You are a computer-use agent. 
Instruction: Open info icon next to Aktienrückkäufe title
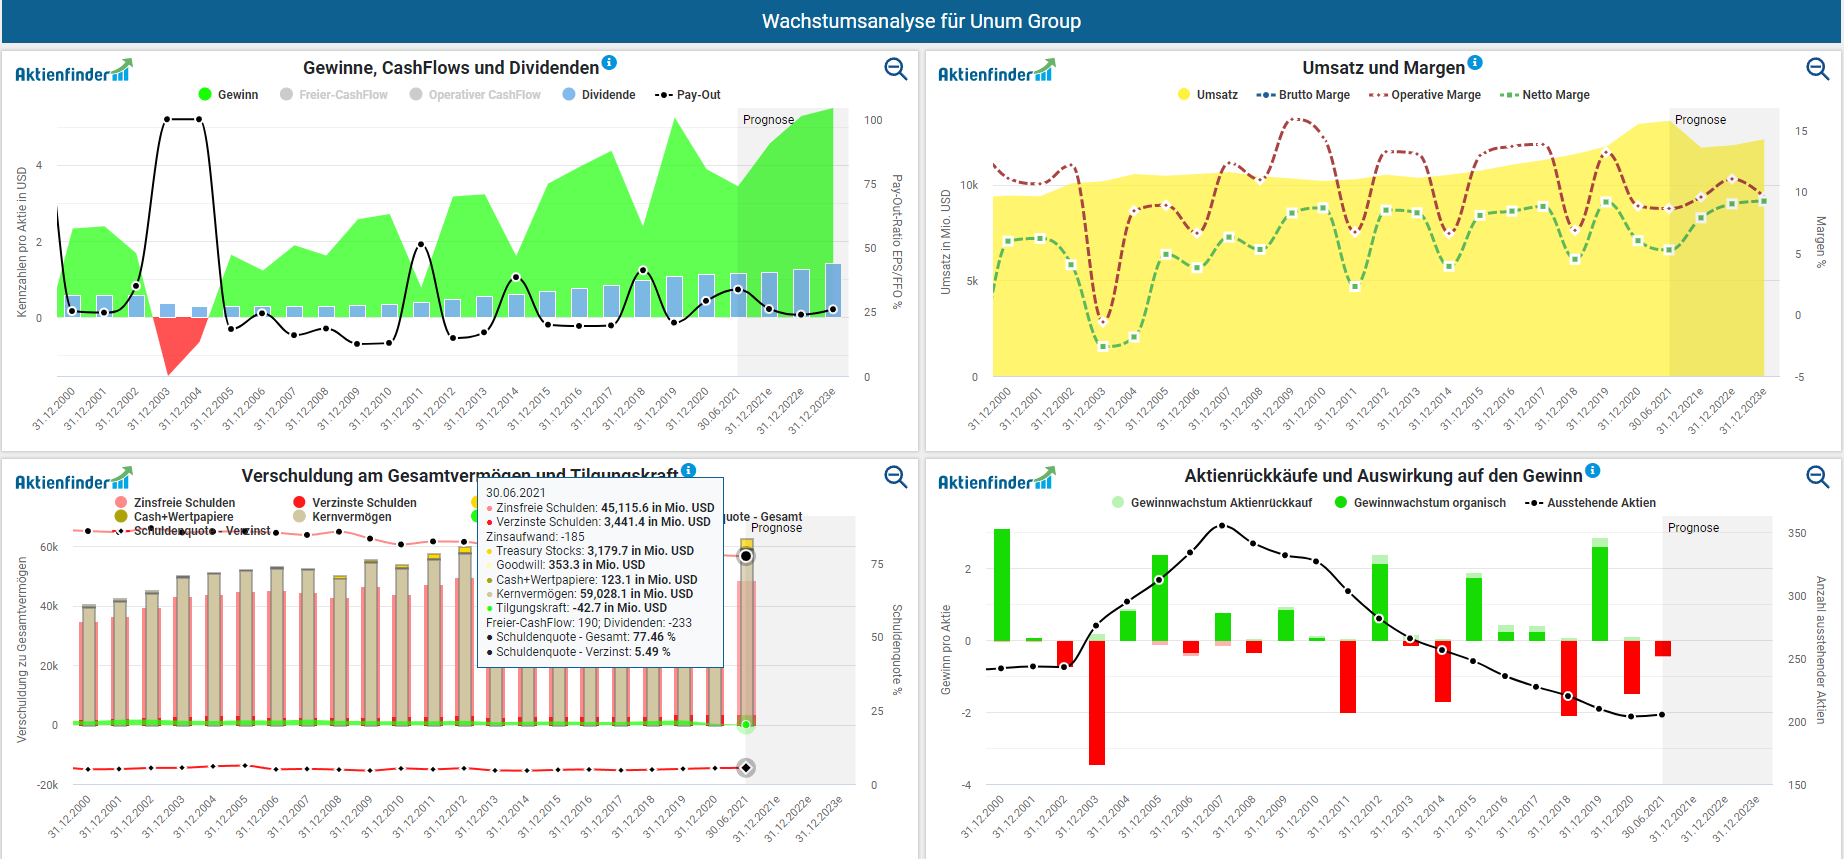pos(1592,471)
